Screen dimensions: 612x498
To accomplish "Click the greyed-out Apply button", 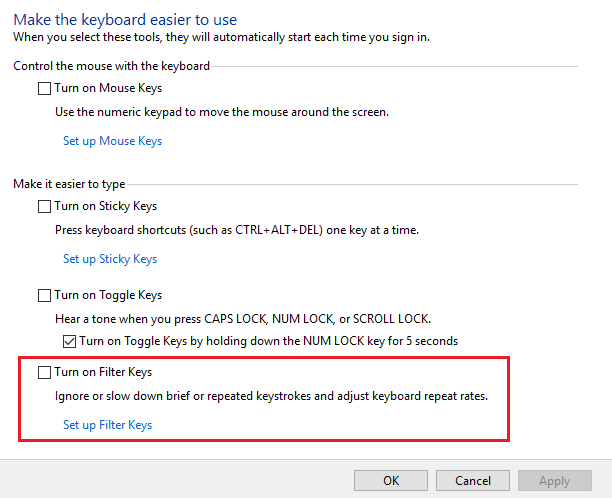I will tap(555, 481).
